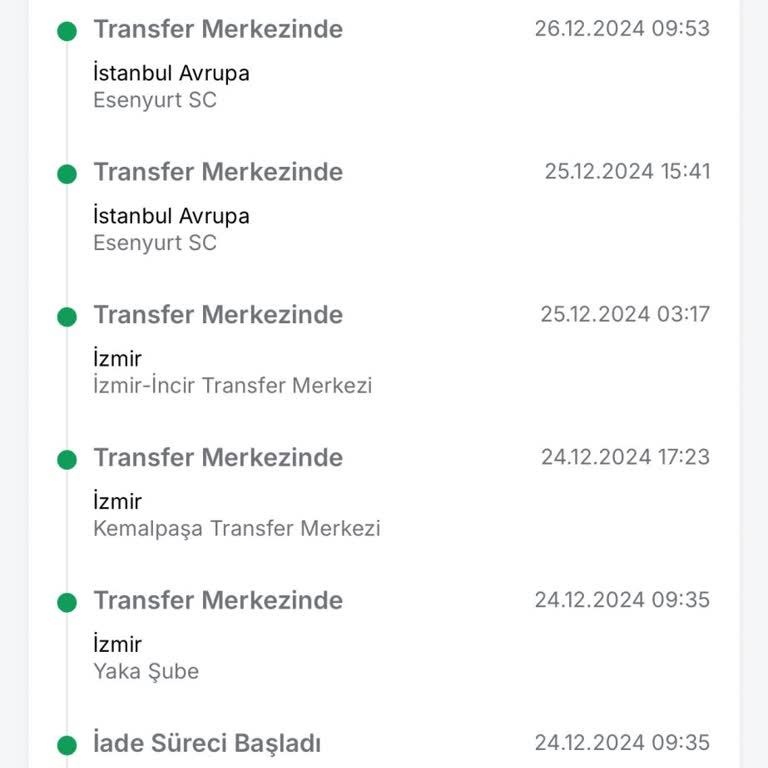Tap the İzmir city above Kemalpaşa Transfer Merkezi
This screenshot has height=768, width=768.
coord(118,502)
